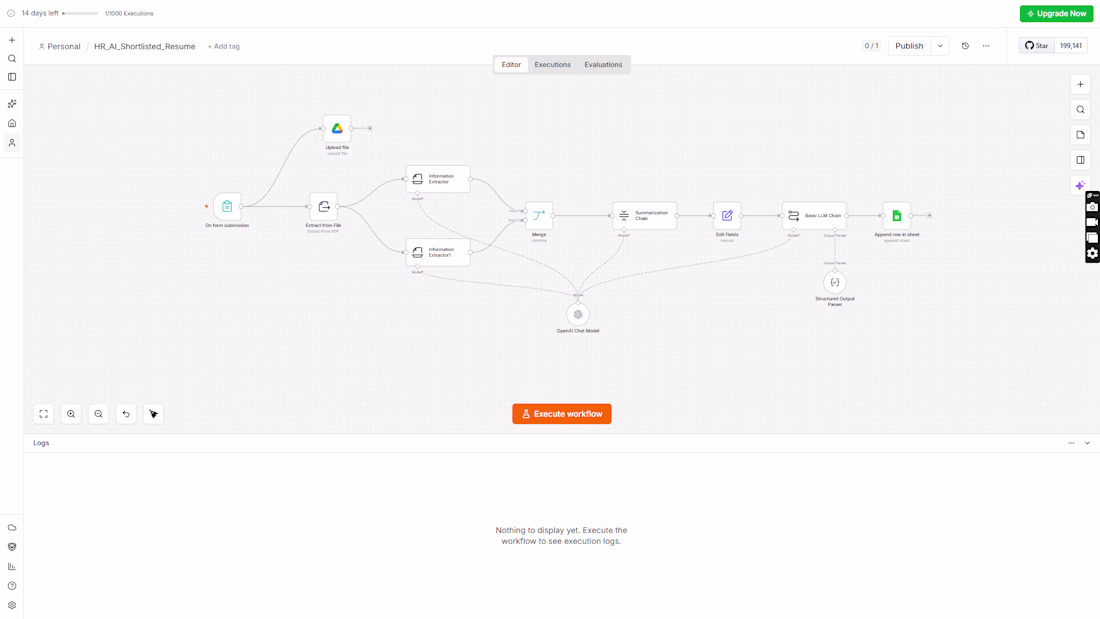Click the trial executions progress bar
1100x619 pixels.
80,13
